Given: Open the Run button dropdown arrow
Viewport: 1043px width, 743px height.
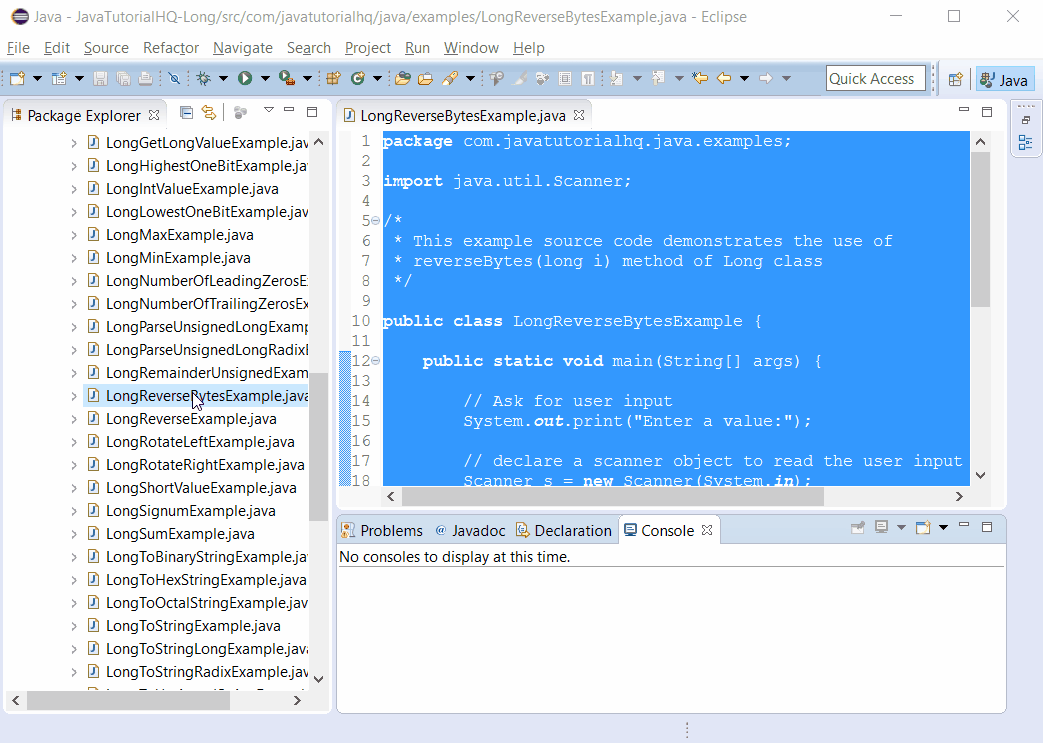Looking at the screenshot, I should point(264,78).
